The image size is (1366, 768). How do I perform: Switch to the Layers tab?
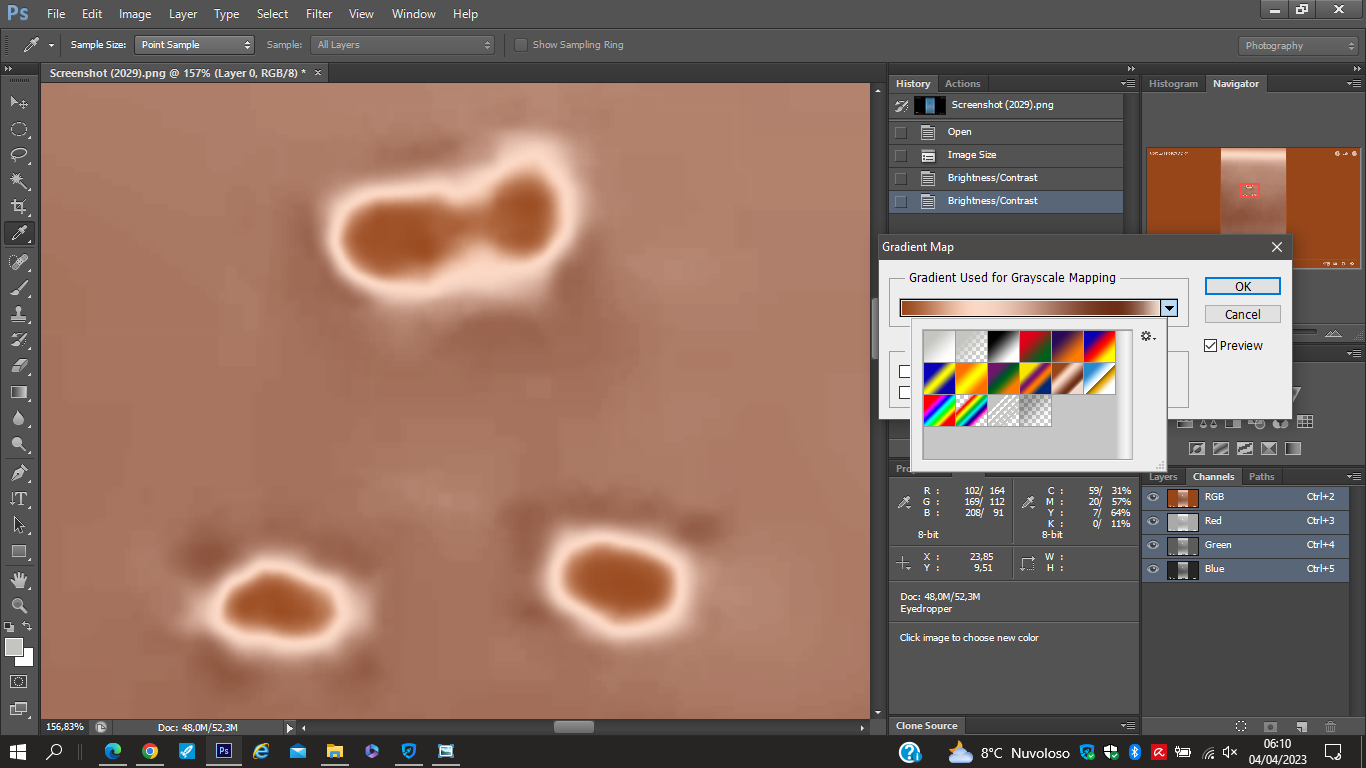tap(1163, 477)
